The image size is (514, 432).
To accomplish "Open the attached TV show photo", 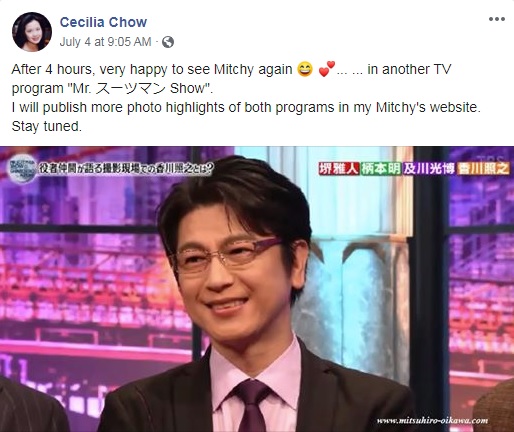I will tap(257, 289).
